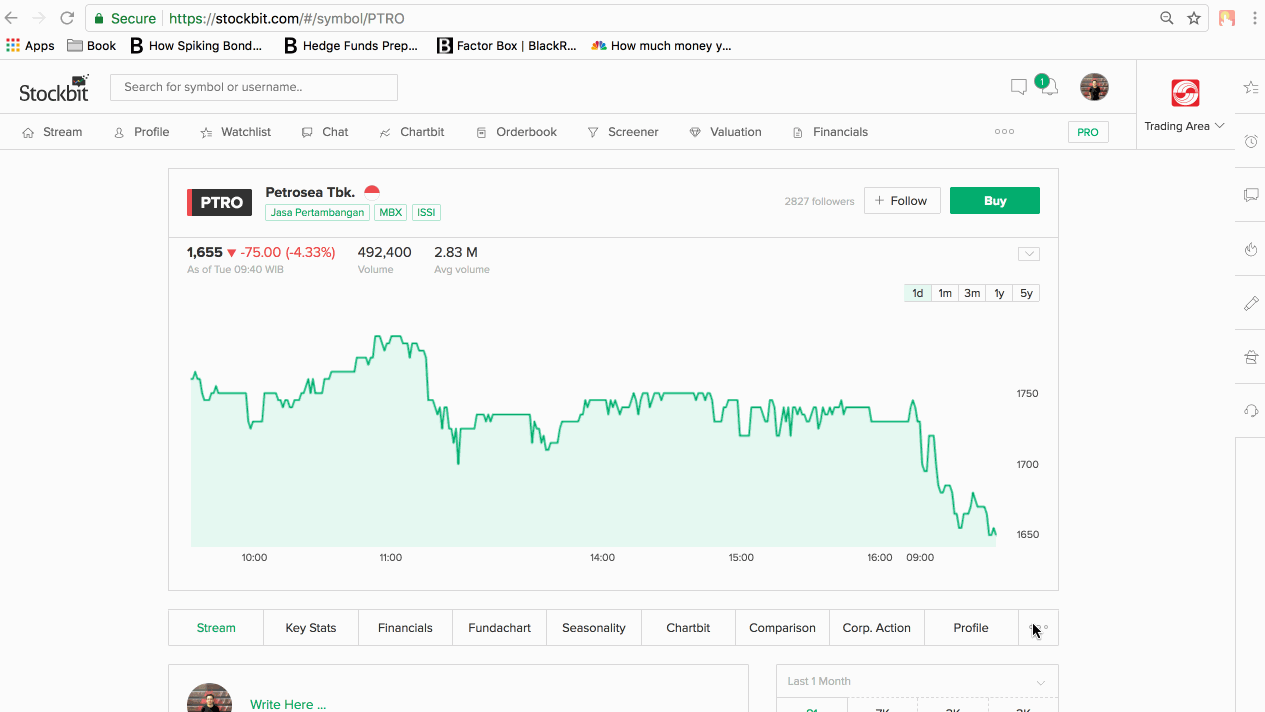Open Watchlist in top navigation
1265x712 pixels.
tap(235, 132)
